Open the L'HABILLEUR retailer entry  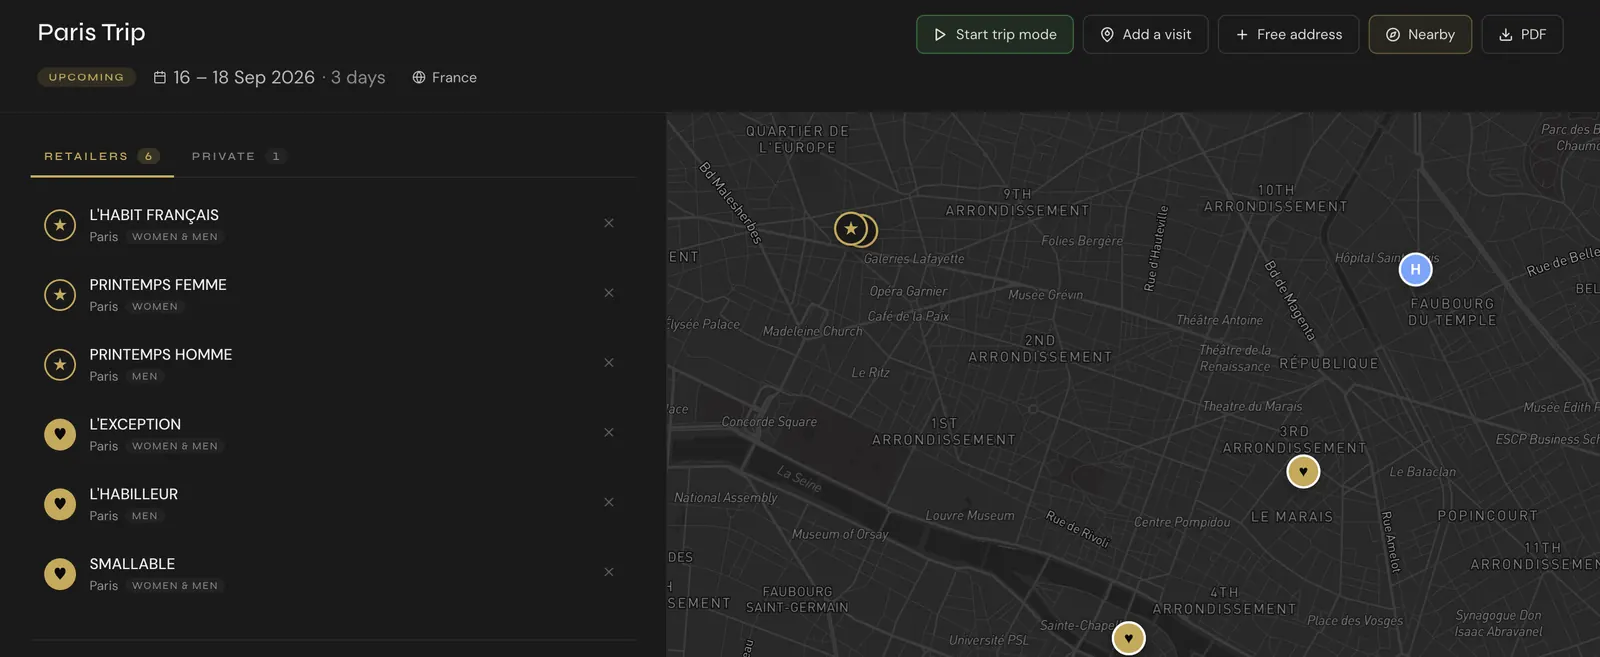coord(333,504)
